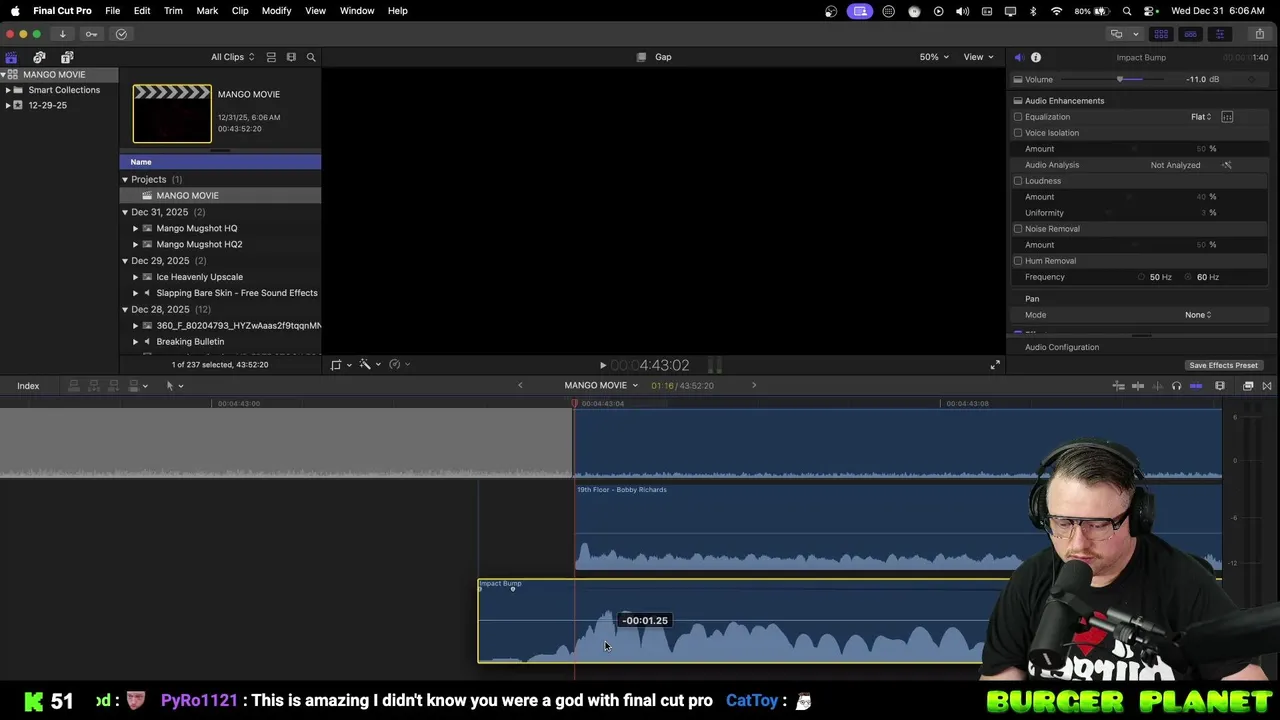Screen dimensions: 1280x720
Task: Click the Audio Analysis magic wand icon
Action: pyautogui.click(x=1227, y=165)
